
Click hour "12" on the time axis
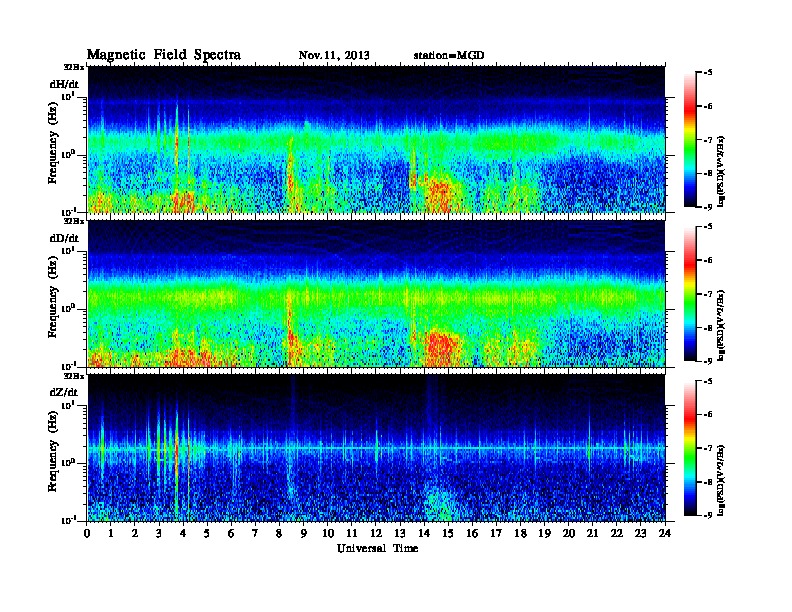click(x=376, y=533)
